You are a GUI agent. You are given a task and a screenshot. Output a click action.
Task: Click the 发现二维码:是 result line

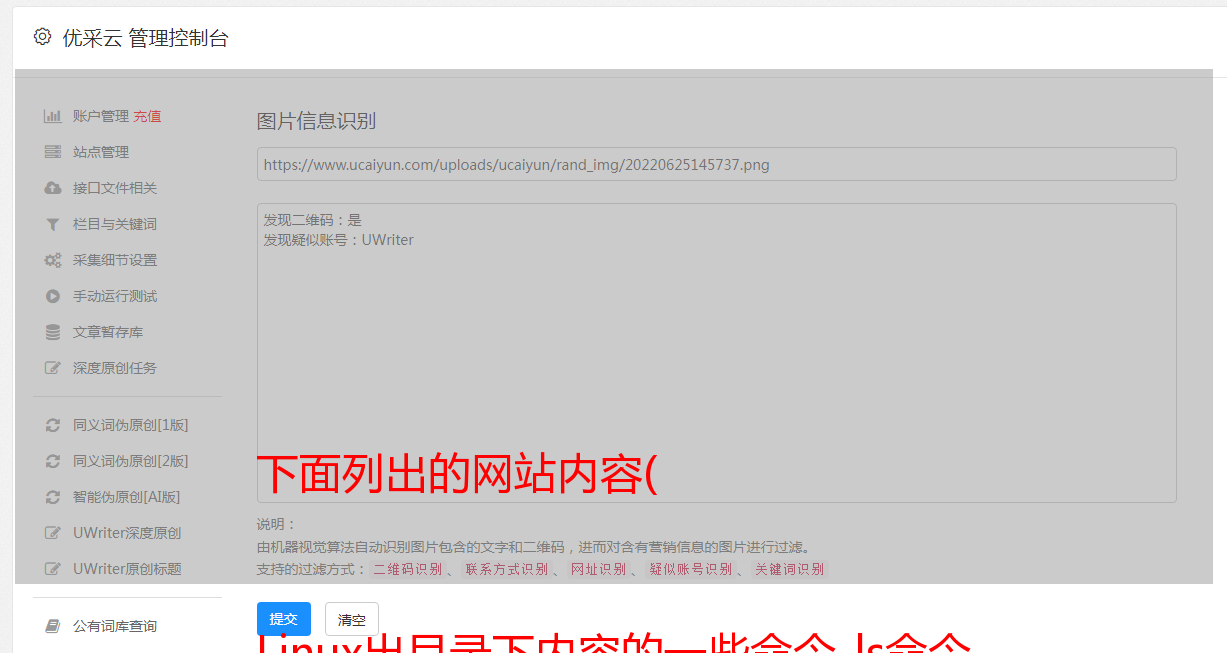(313, 220)
